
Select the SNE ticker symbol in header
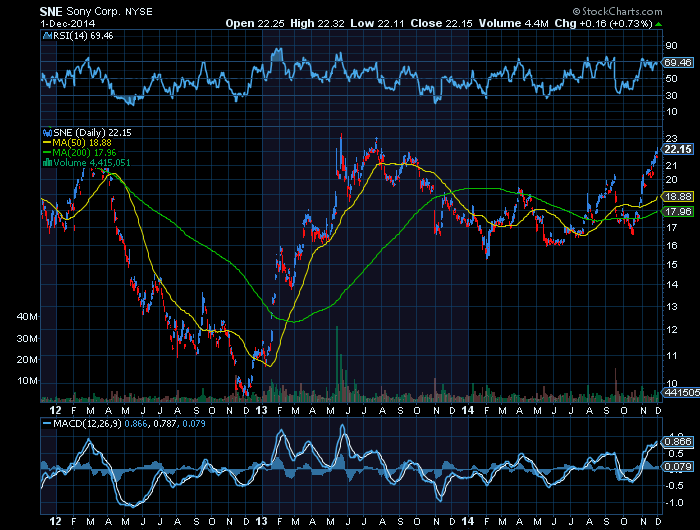pos(51,12)
